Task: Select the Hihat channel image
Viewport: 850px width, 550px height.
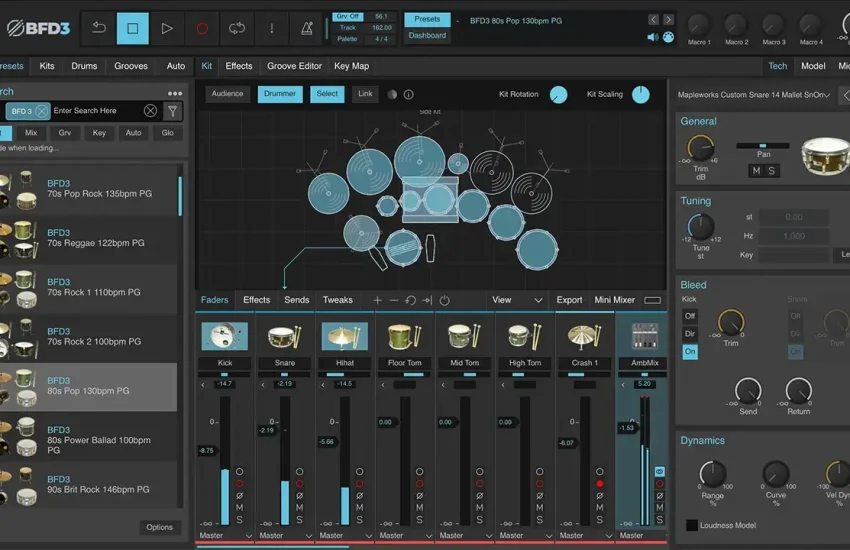Action: pyautogui.click(x=344, y=336)
